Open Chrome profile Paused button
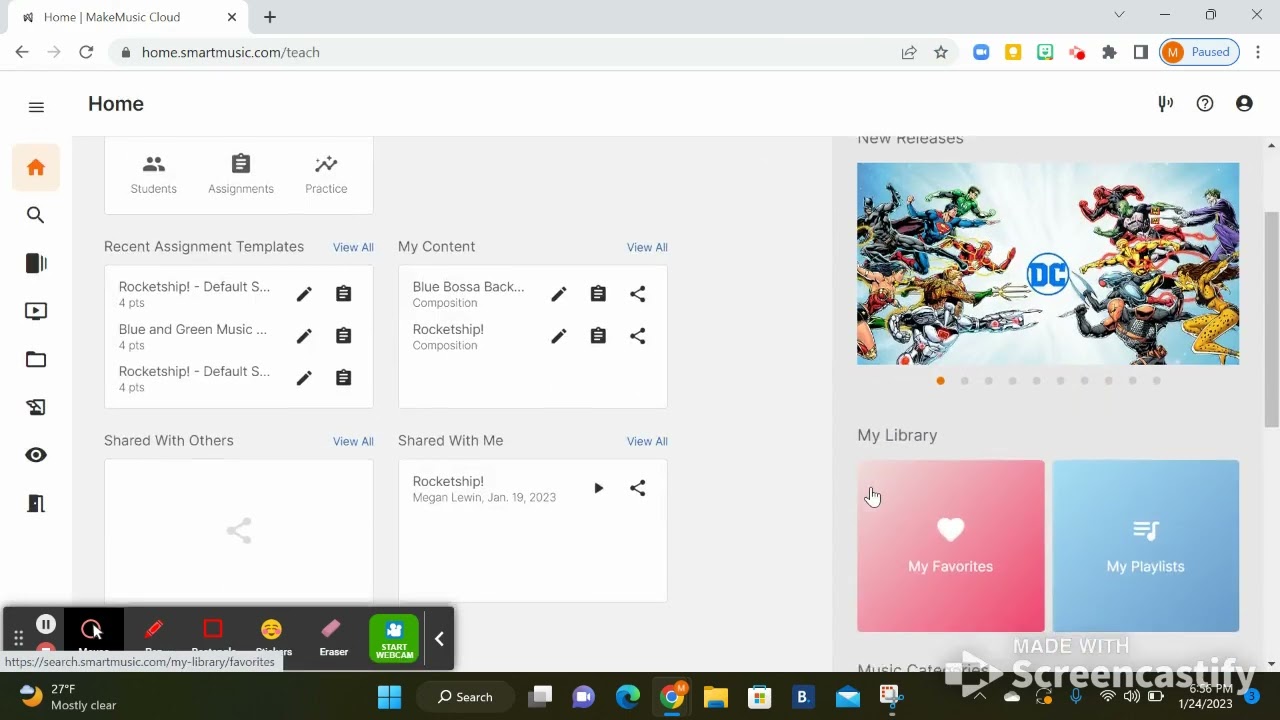This screenshot has width=1280, height=720. (1199, 52)
